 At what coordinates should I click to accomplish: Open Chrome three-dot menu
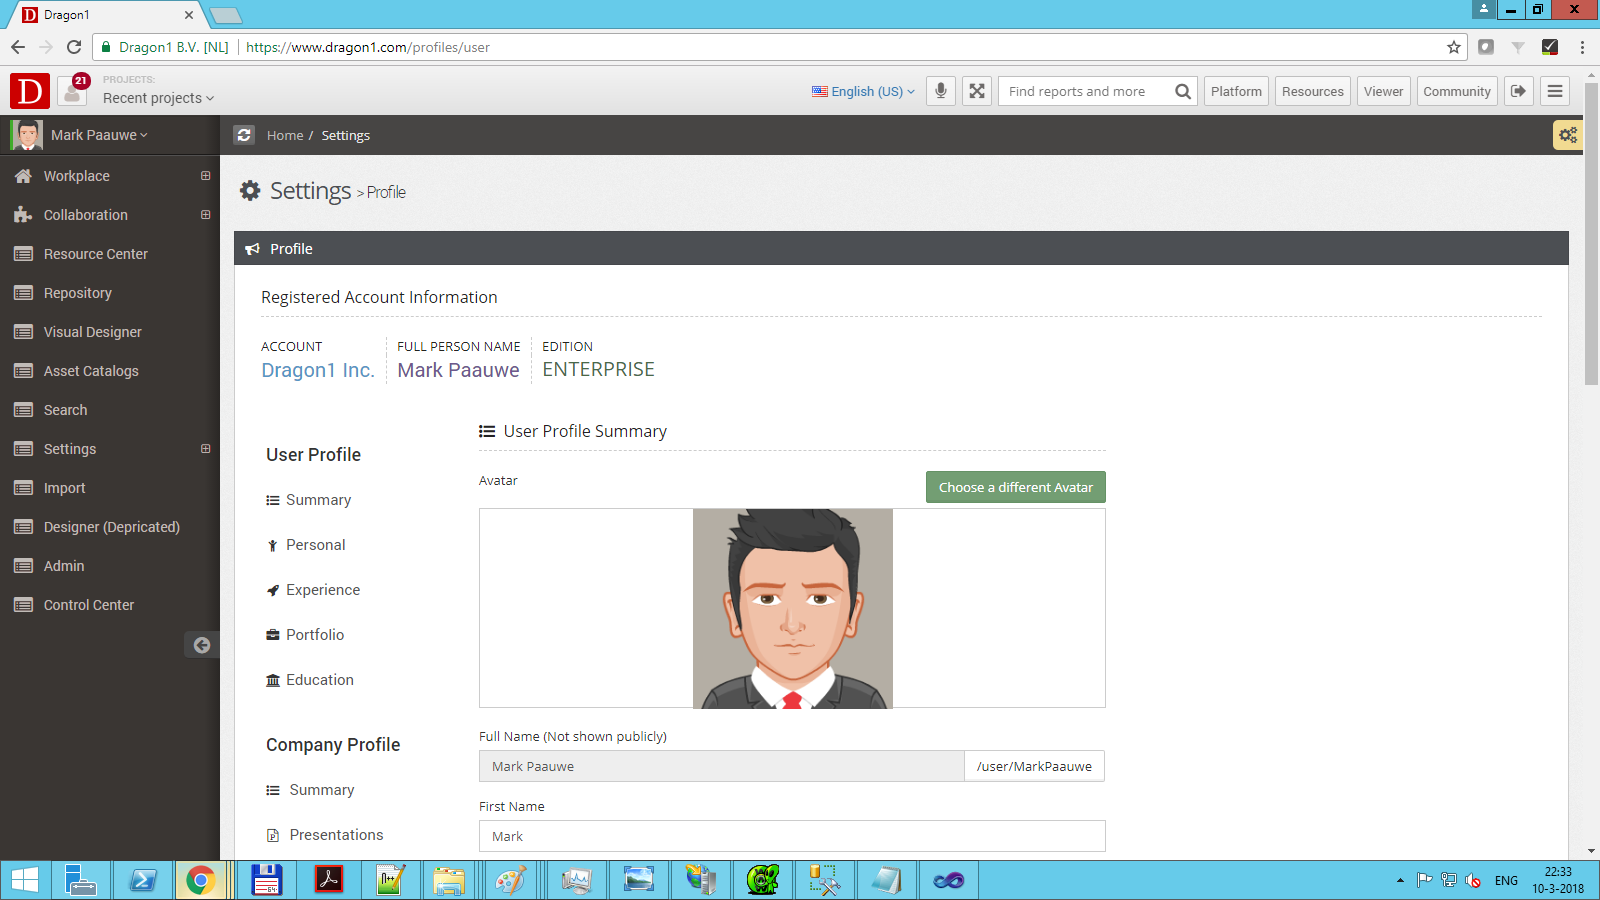point(1582,47)
